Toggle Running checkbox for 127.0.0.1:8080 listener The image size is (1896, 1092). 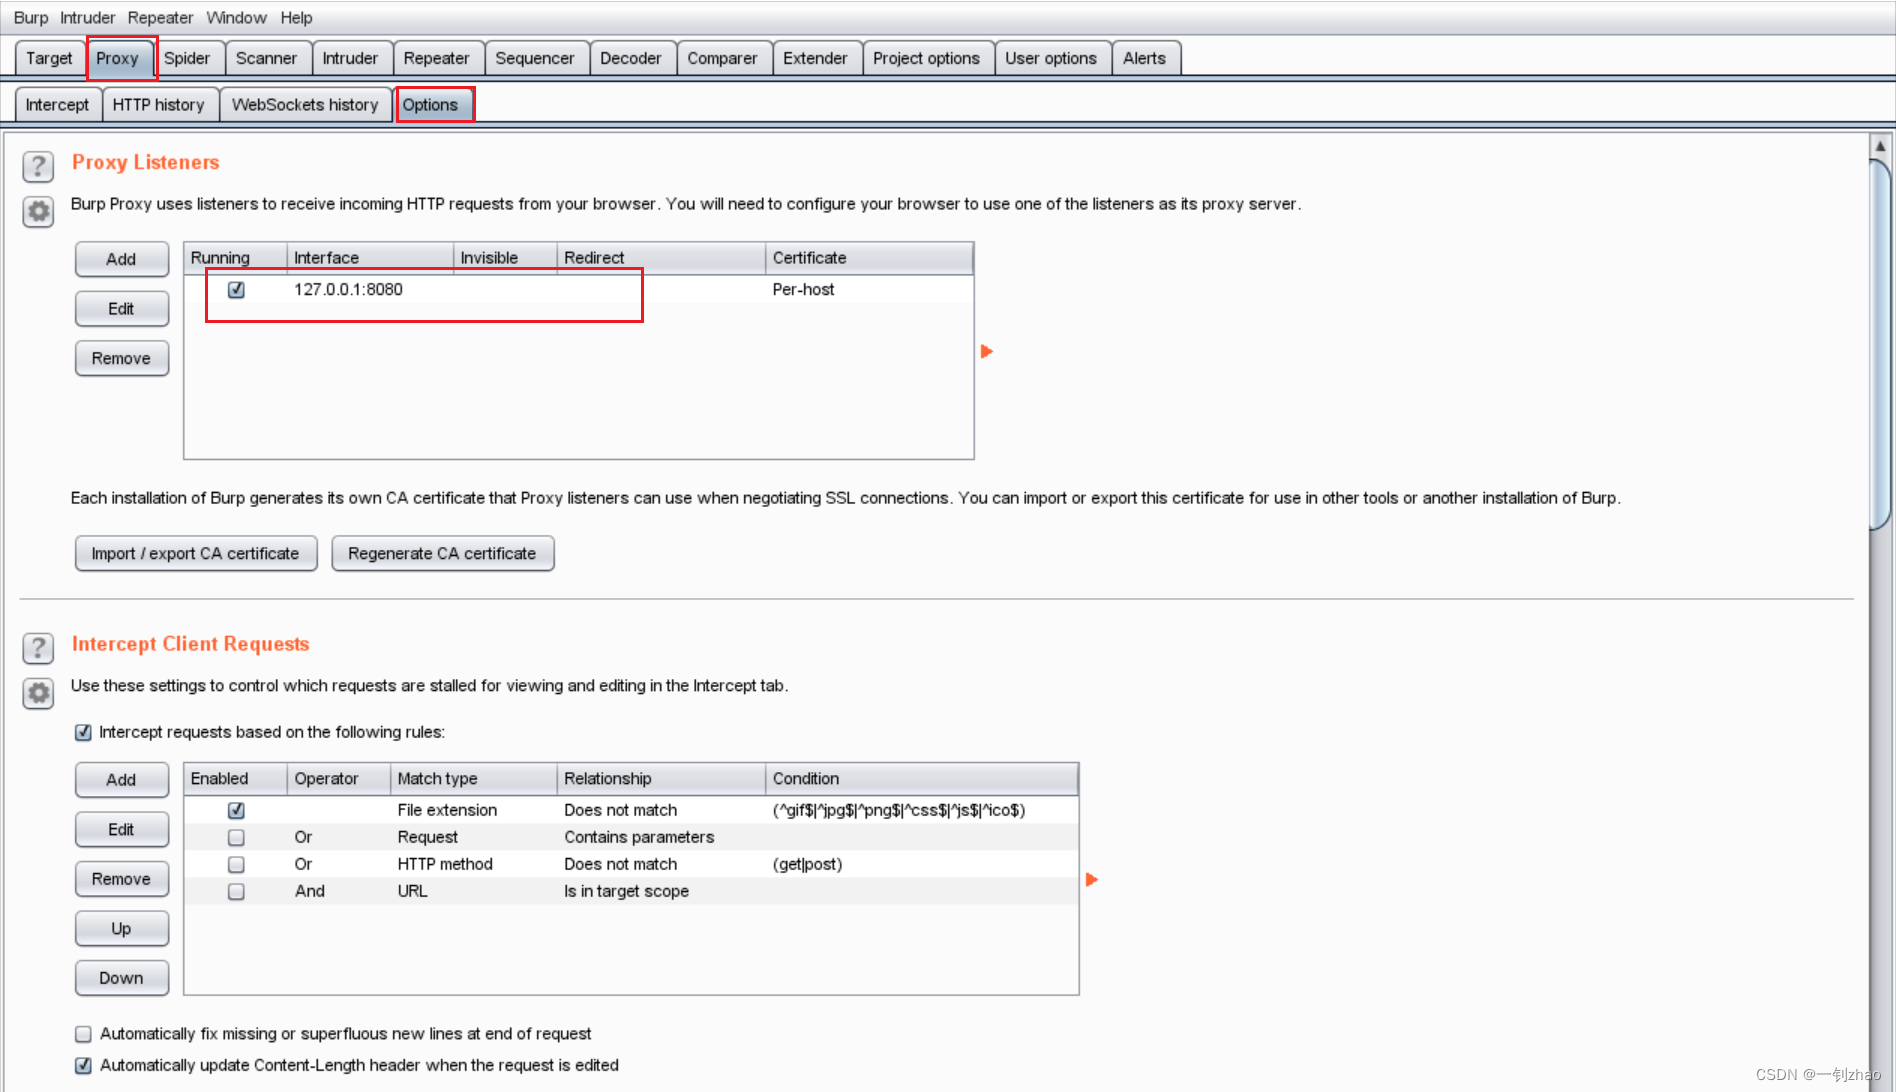coord(236,289)
